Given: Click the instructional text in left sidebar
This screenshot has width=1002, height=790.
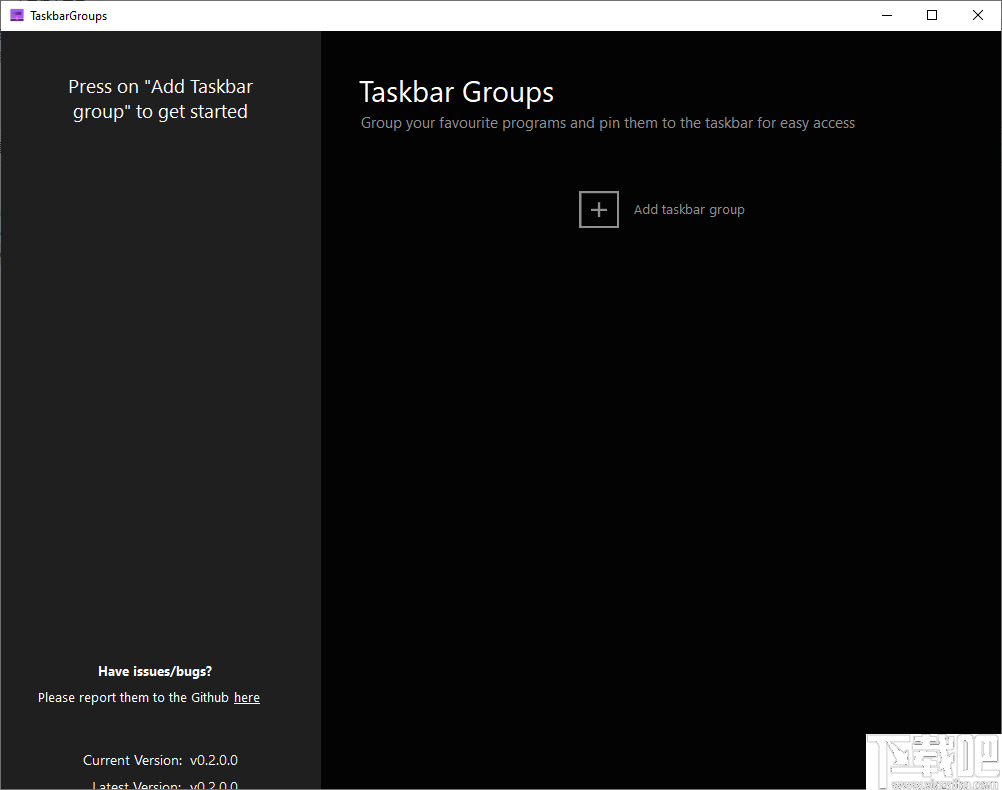Looking at the screenshot, I should (160, 98).
